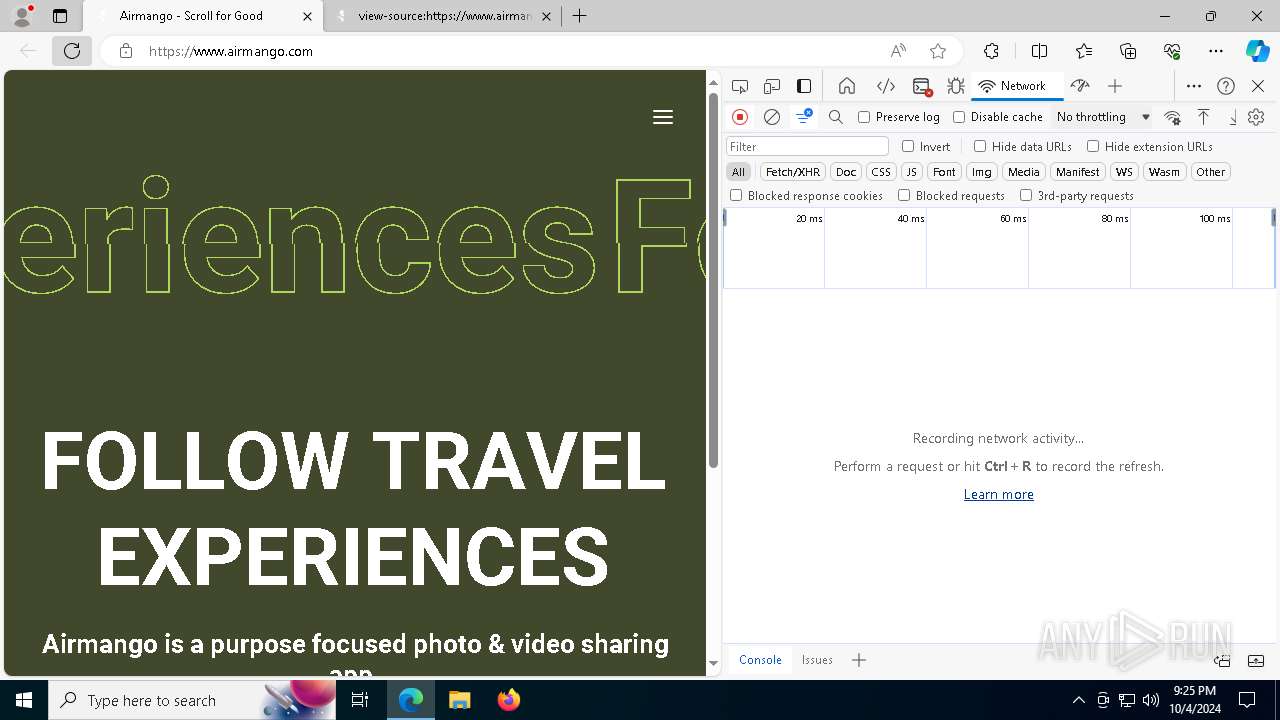Screen dimensions: 1280x720
Task: Filter requests by Fetch/XHR
Action: [793, 172]
